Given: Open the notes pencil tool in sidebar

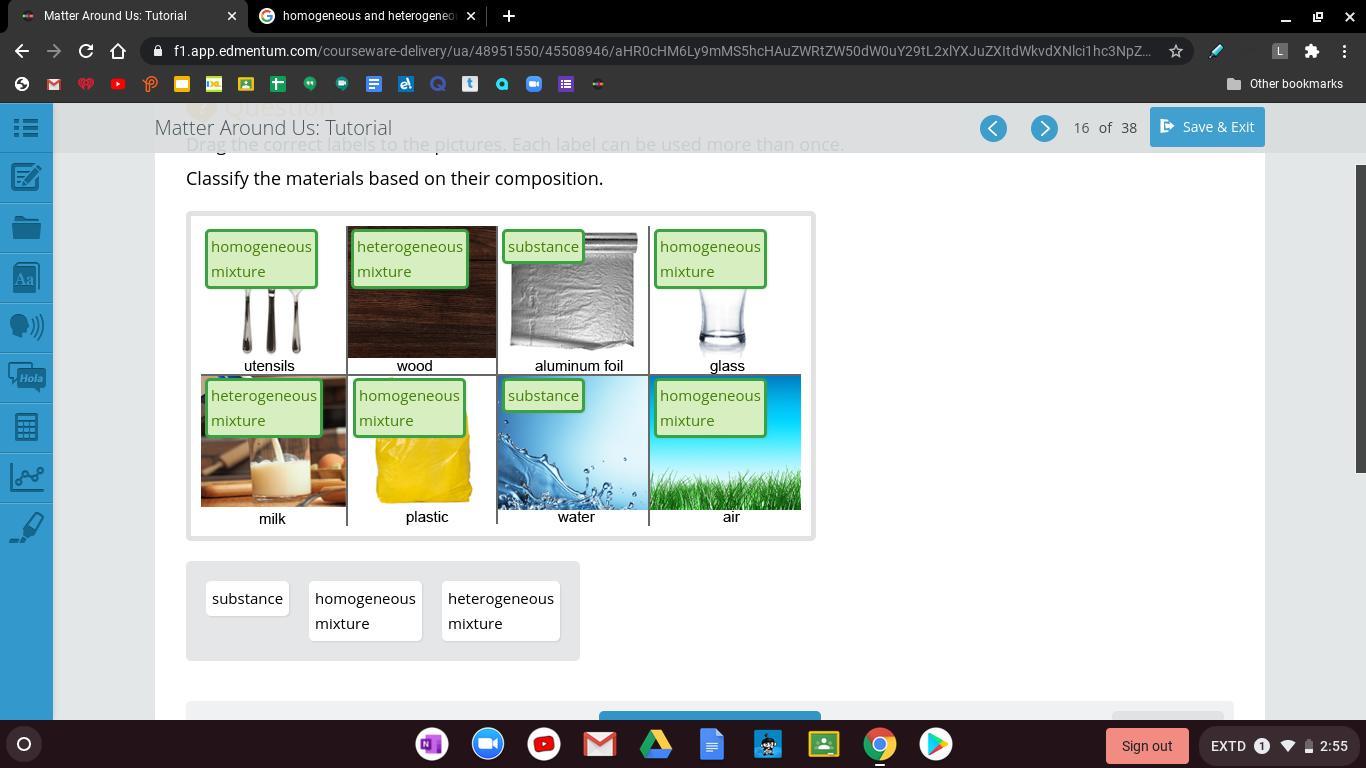Looking at the screenshot, I should coord(26,177).
